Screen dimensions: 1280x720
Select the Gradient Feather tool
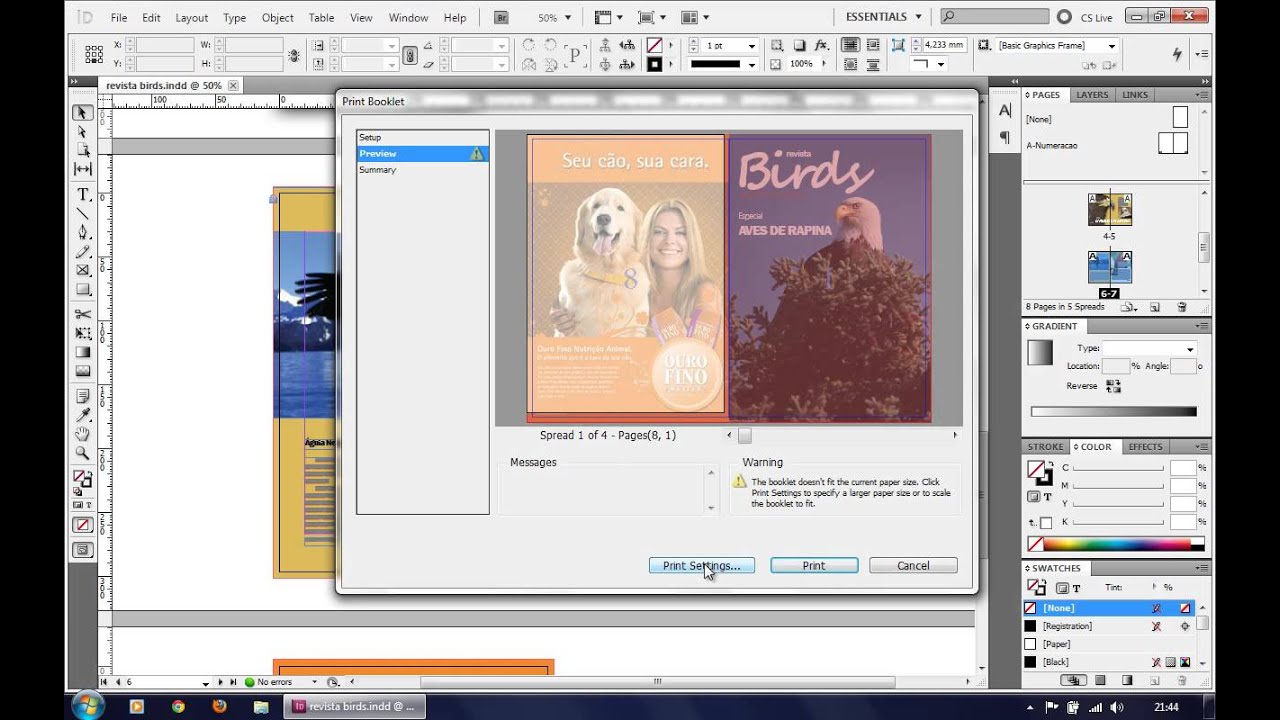[x=83, y=371]
